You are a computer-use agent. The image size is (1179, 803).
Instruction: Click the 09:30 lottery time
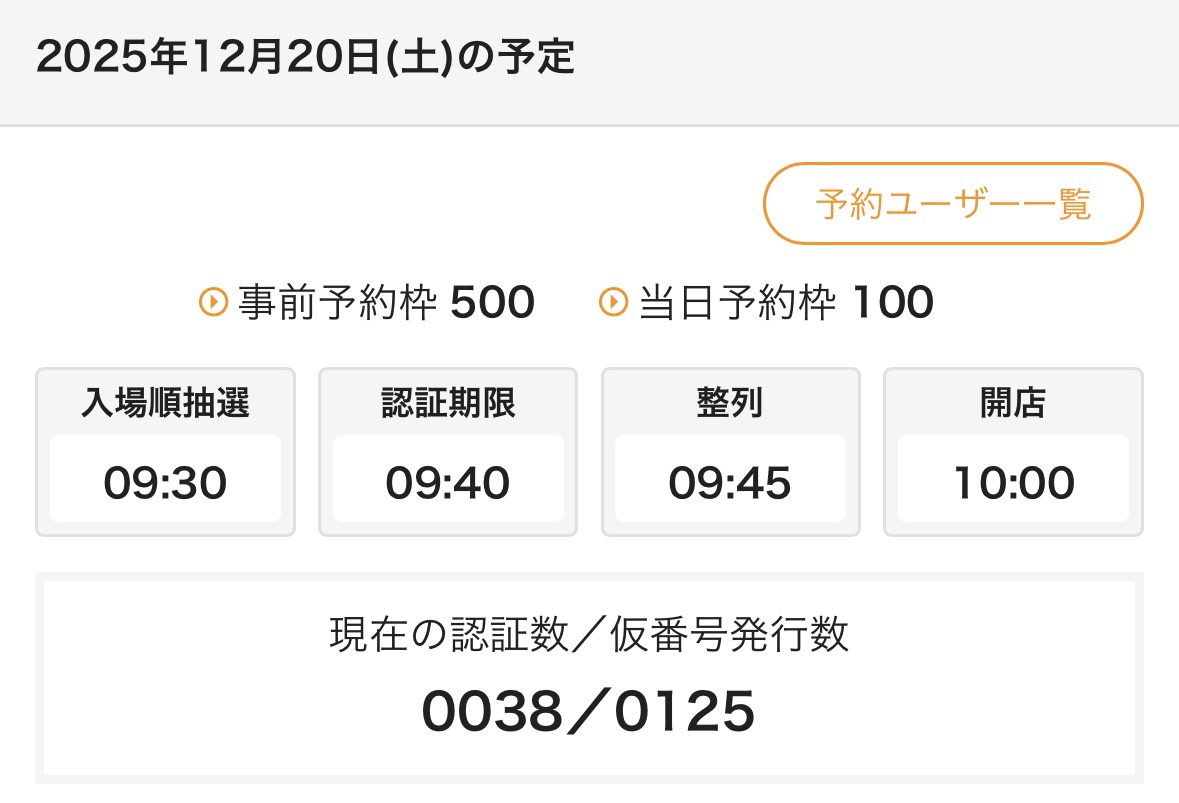[165, 484]
